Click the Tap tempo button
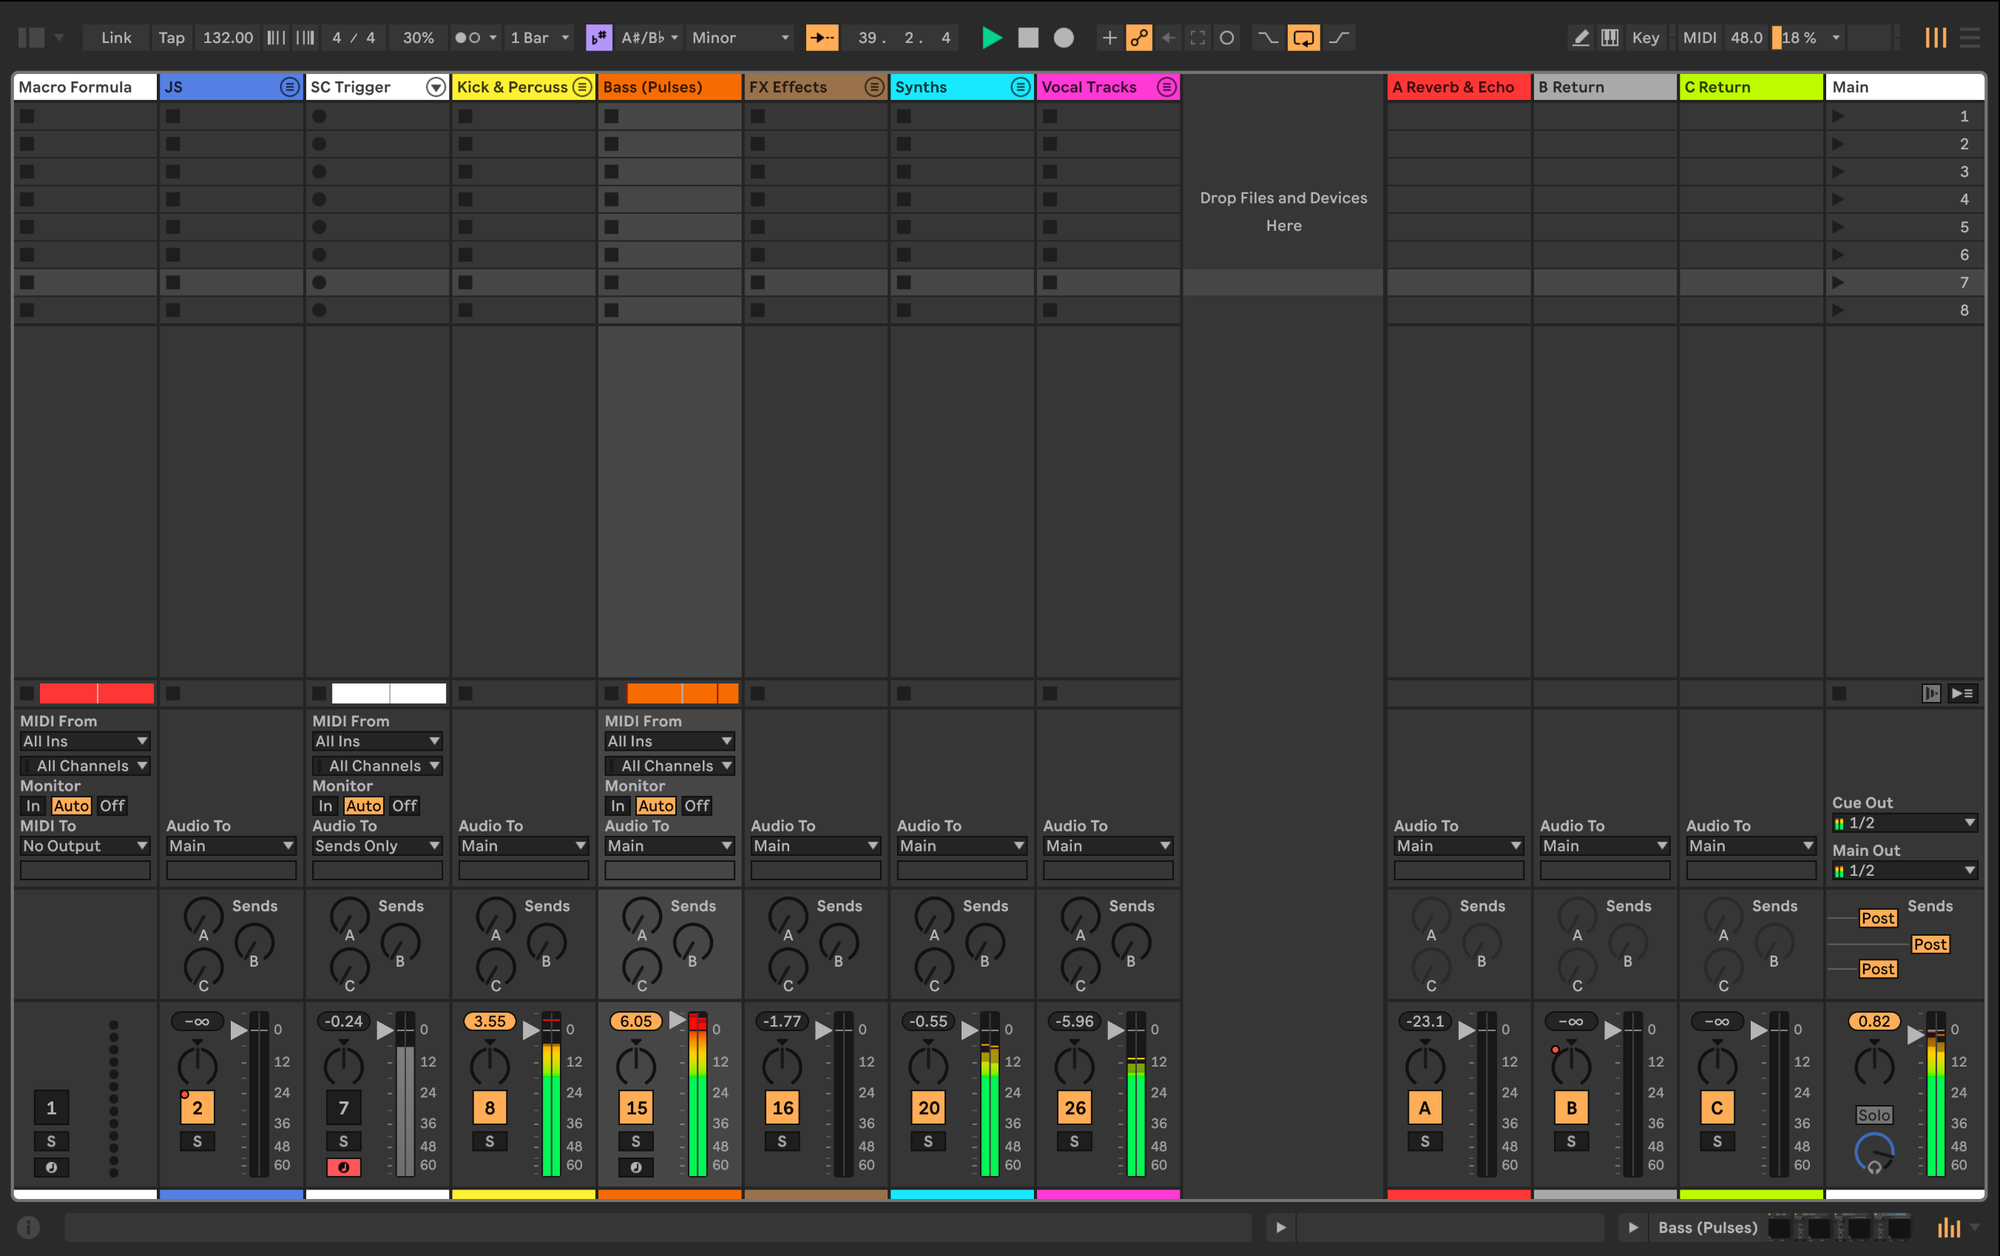 [x=171, y=38]
